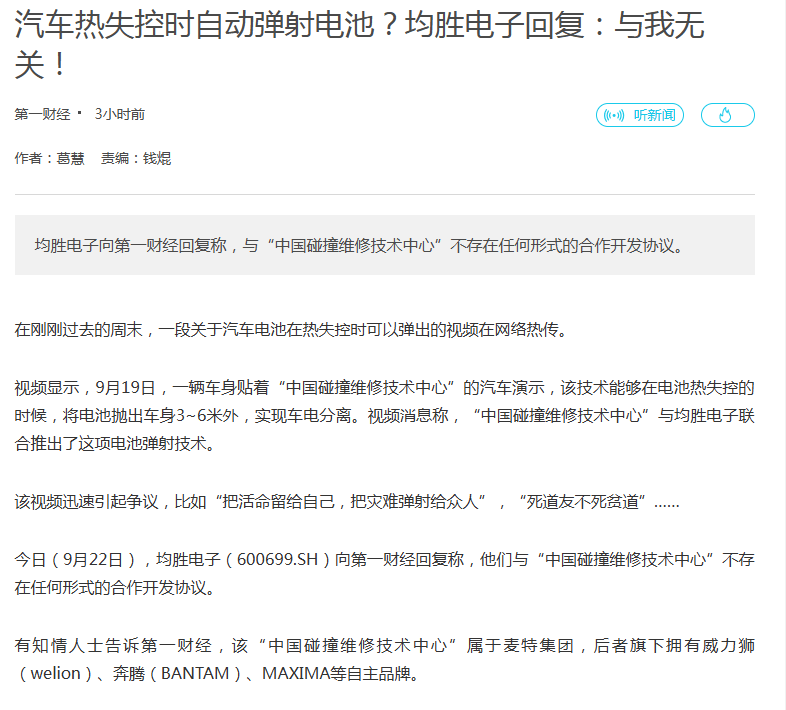Click the paragraph starting 今日（9月22日）
Viewport: 786px width, 710px height.
click(x=384, y=573)
